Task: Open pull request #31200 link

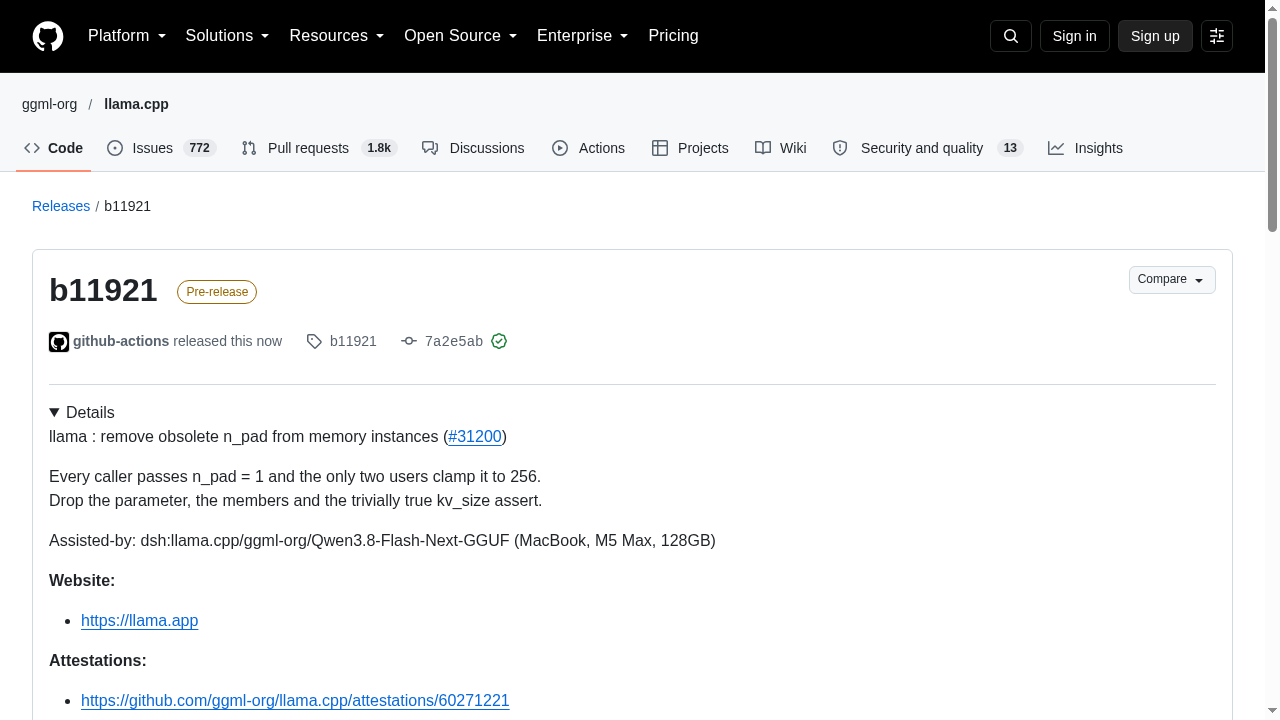Action: click(475, 437)
